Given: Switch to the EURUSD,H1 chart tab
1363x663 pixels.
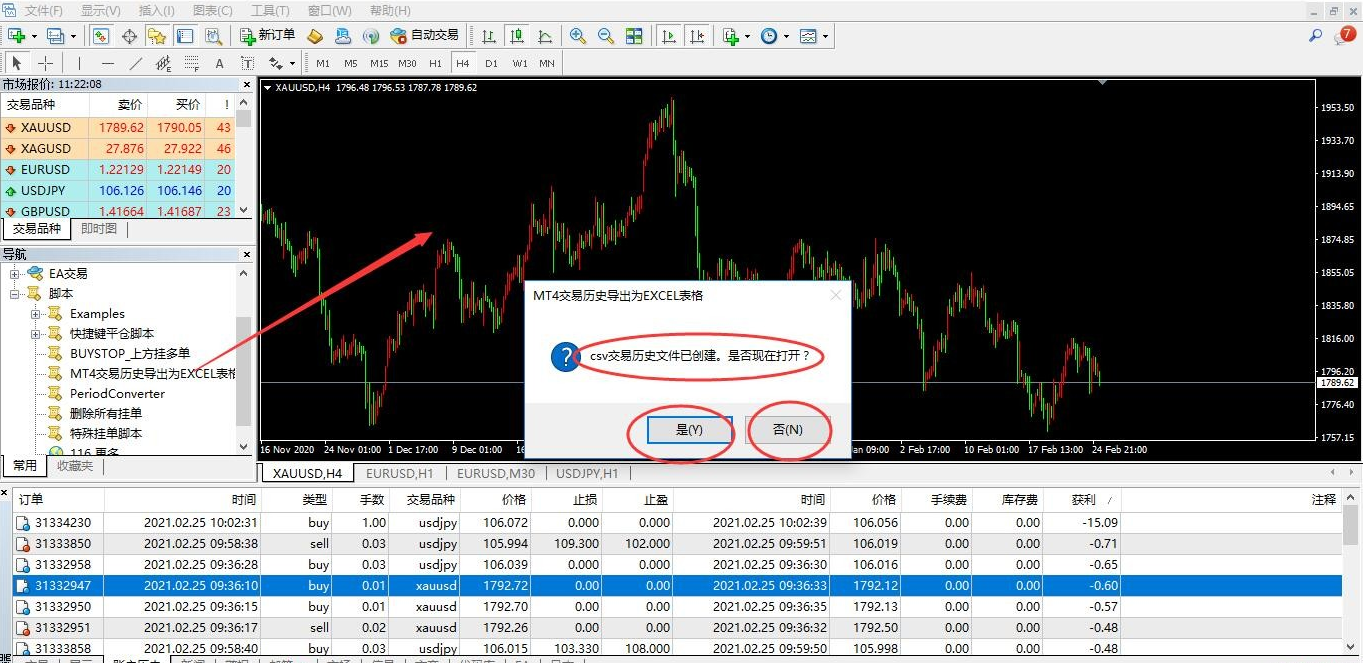Looking at the screenshot, I should point(399,473).
